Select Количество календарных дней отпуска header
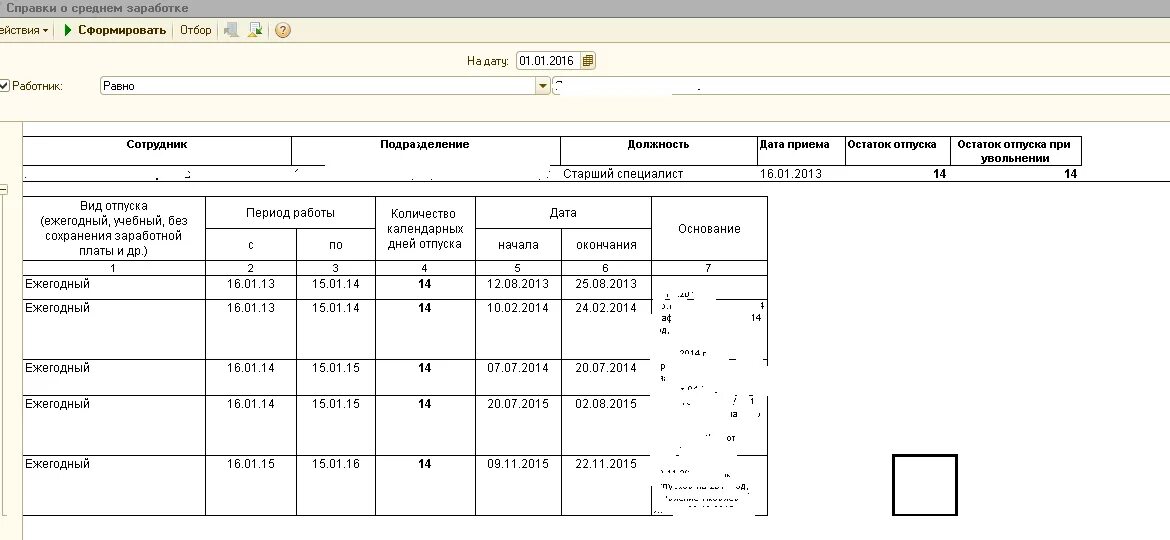 (x=425, y=228)
